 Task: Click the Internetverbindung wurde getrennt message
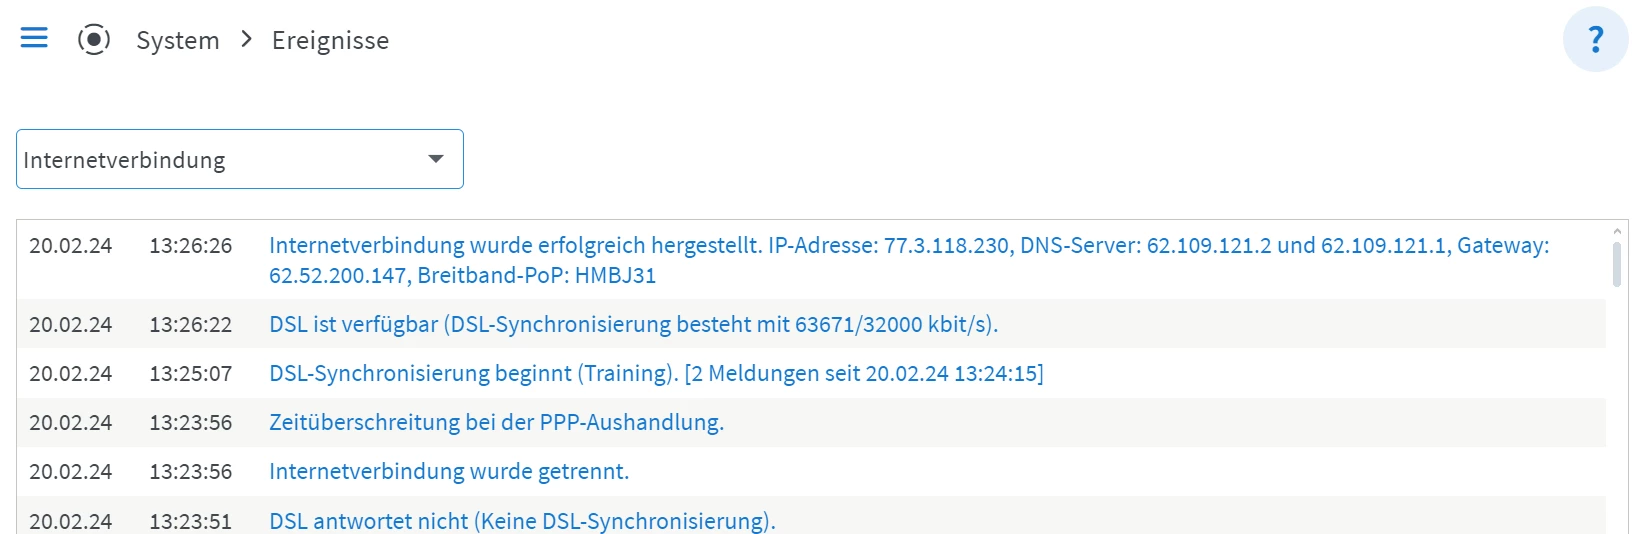[x=449, y=471]
